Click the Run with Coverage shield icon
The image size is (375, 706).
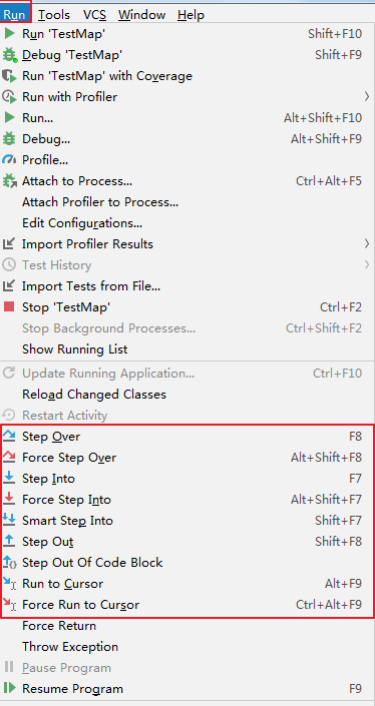9,76
